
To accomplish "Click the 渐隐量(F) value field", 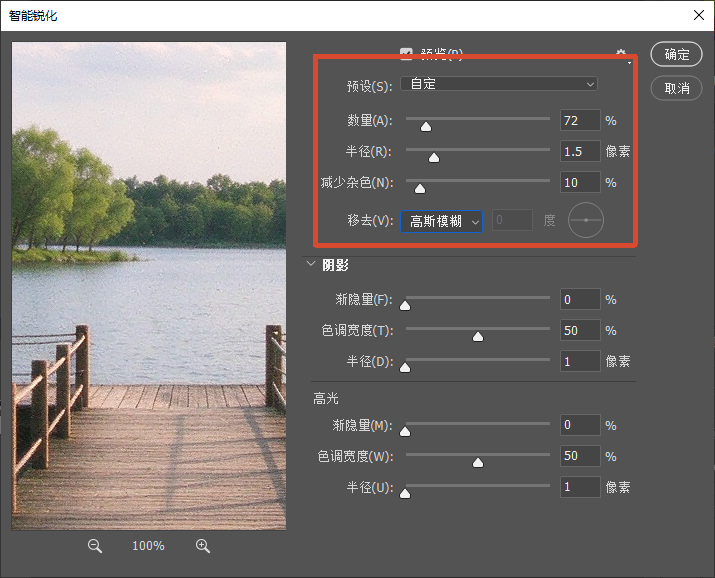I will (x=580, y=299).
